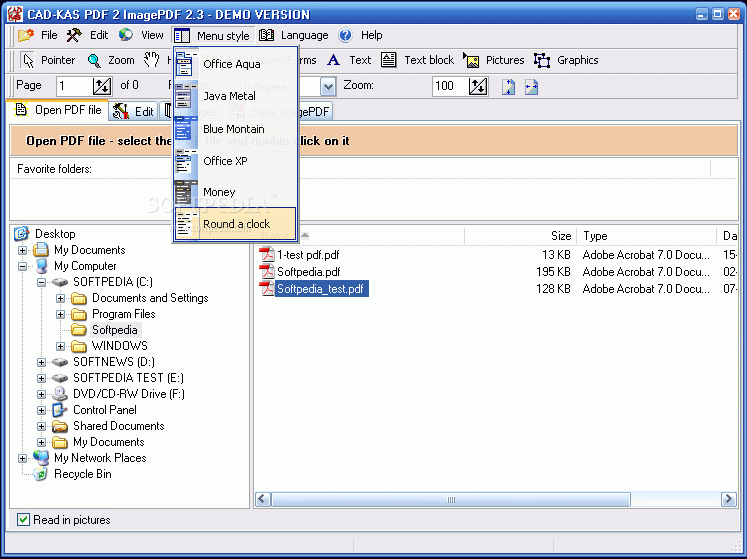The width and height of the screenshot is (747, 559).
Task: Select the Softpedia folder in tree
Action: pos(115,330)
